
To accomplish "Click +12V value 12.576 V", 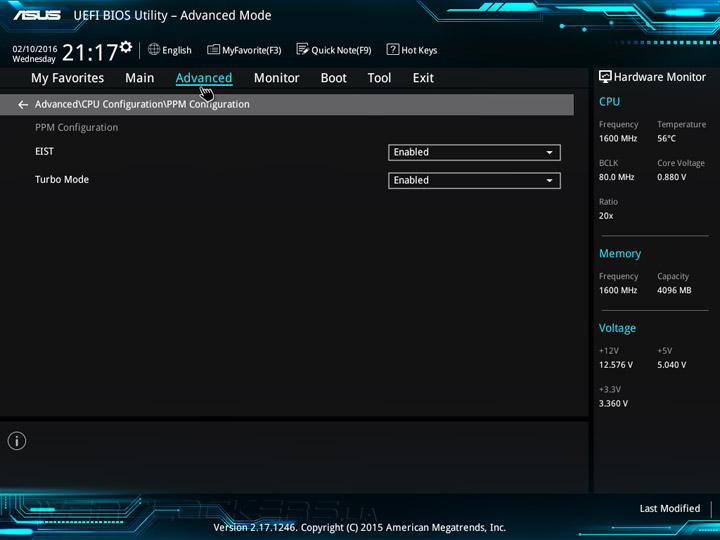I will (616, 365).
